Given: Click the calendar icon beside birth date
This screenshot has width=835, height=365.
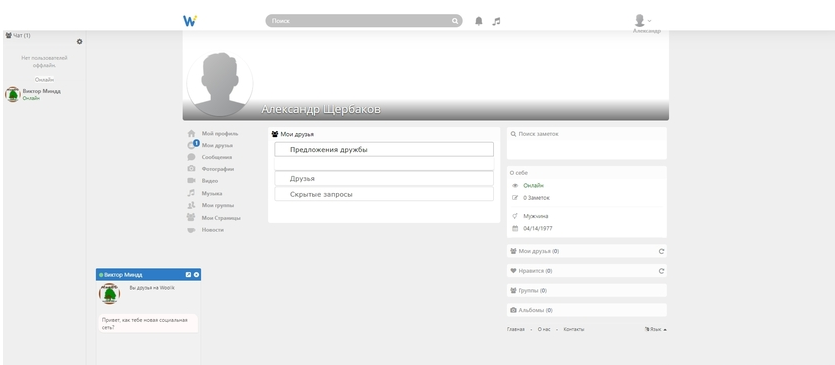Looking at the screenshot, I should [515, 229].
